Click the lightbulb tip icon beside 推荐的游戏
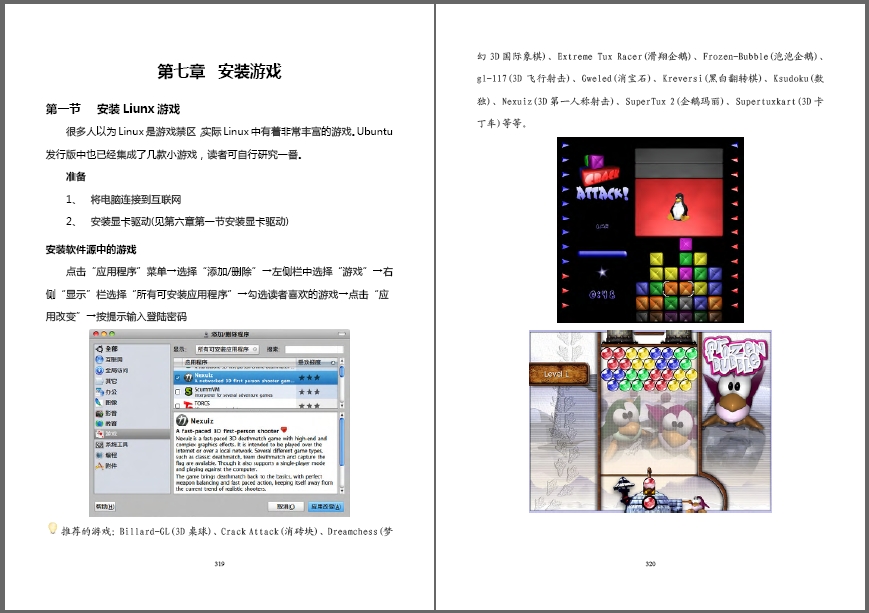 (52, 529)
